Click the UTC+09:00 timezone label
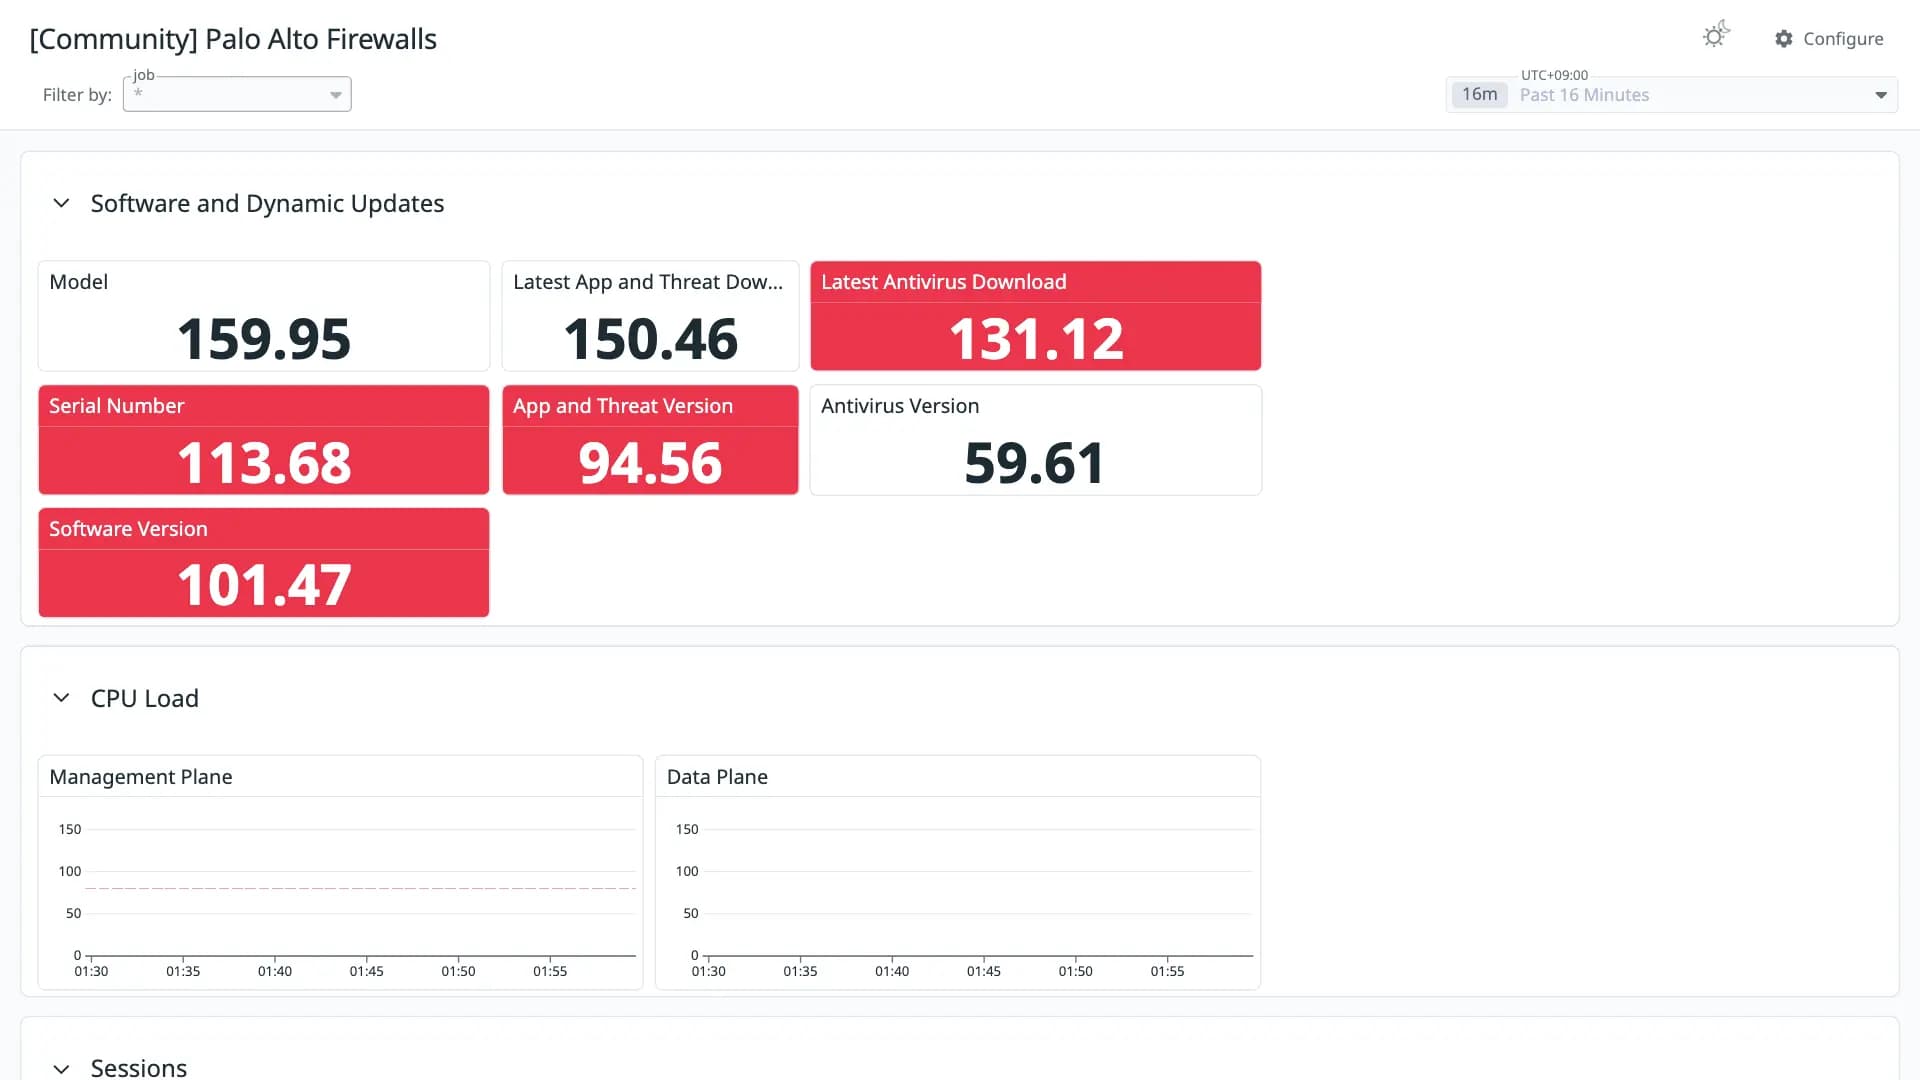1920x1080 pixels. [x=1554, y=75]
